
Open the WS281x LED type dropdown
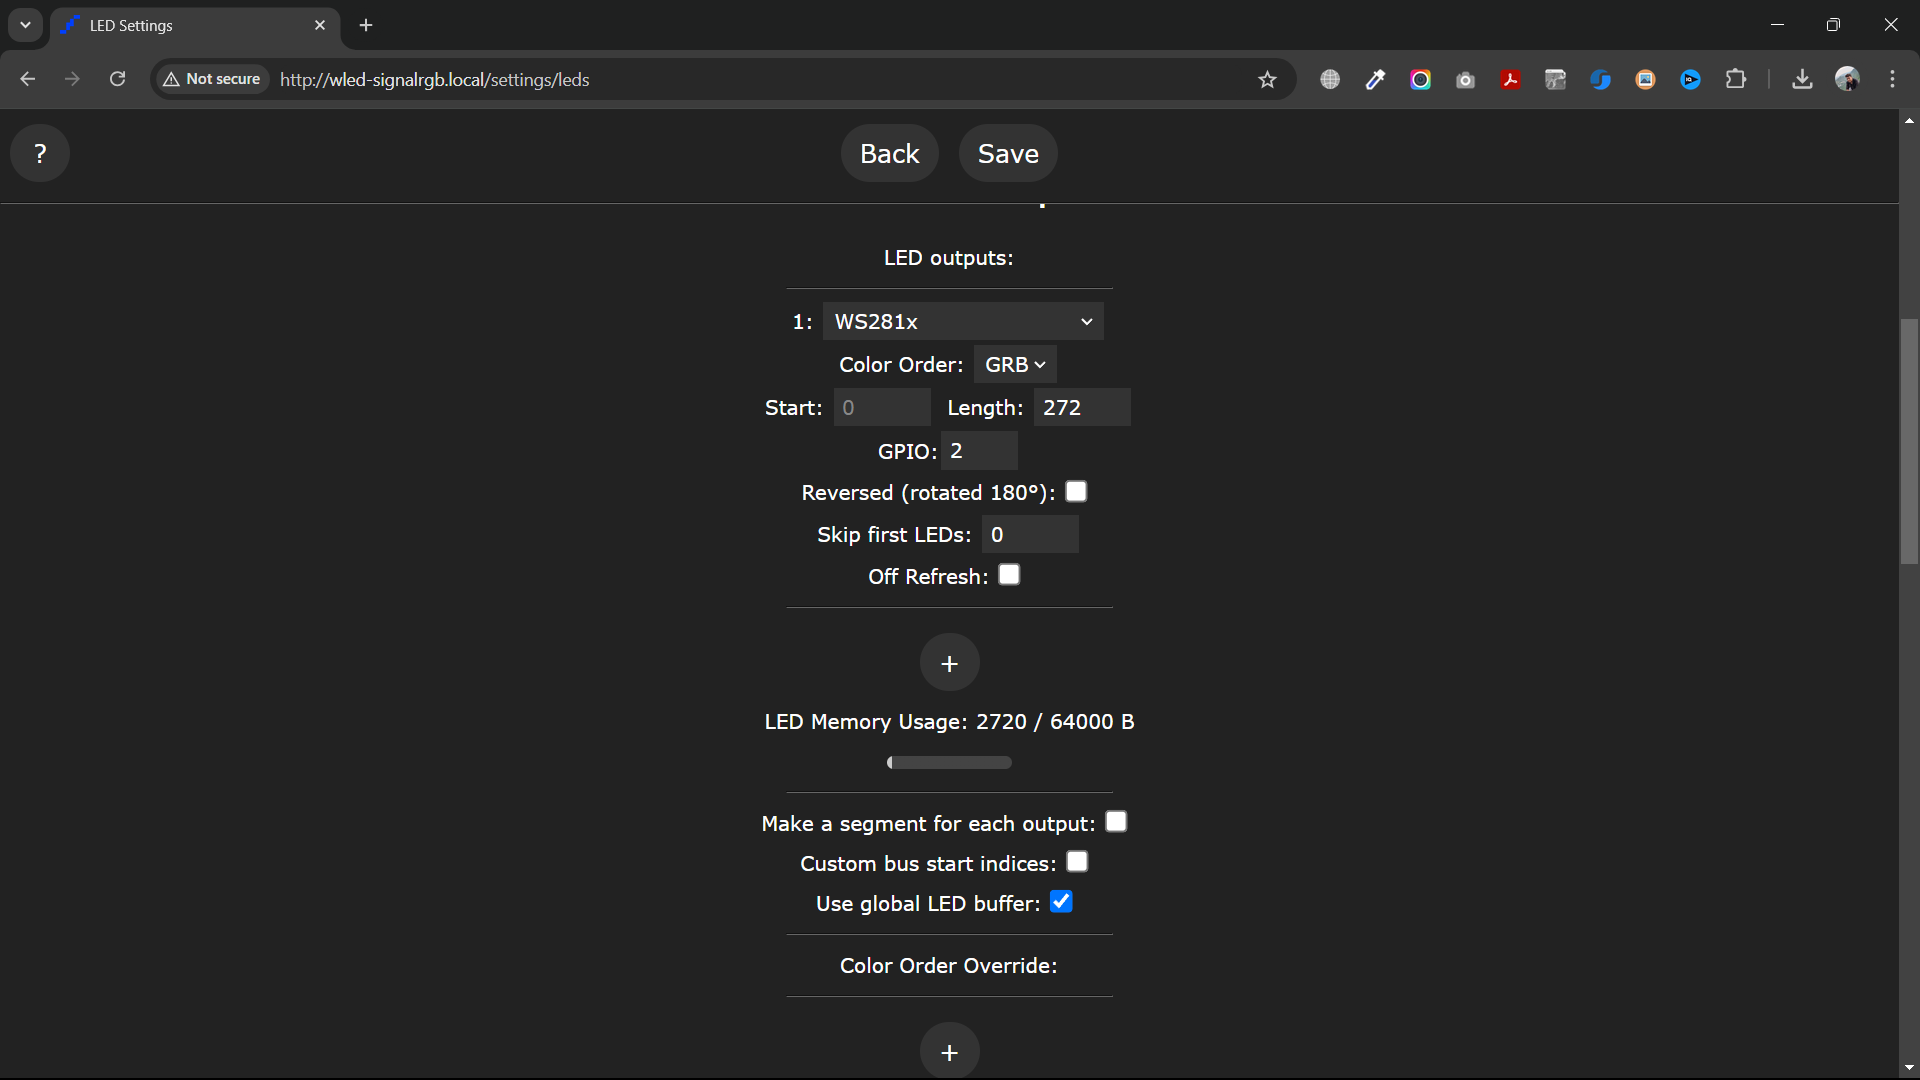[962, 322]
